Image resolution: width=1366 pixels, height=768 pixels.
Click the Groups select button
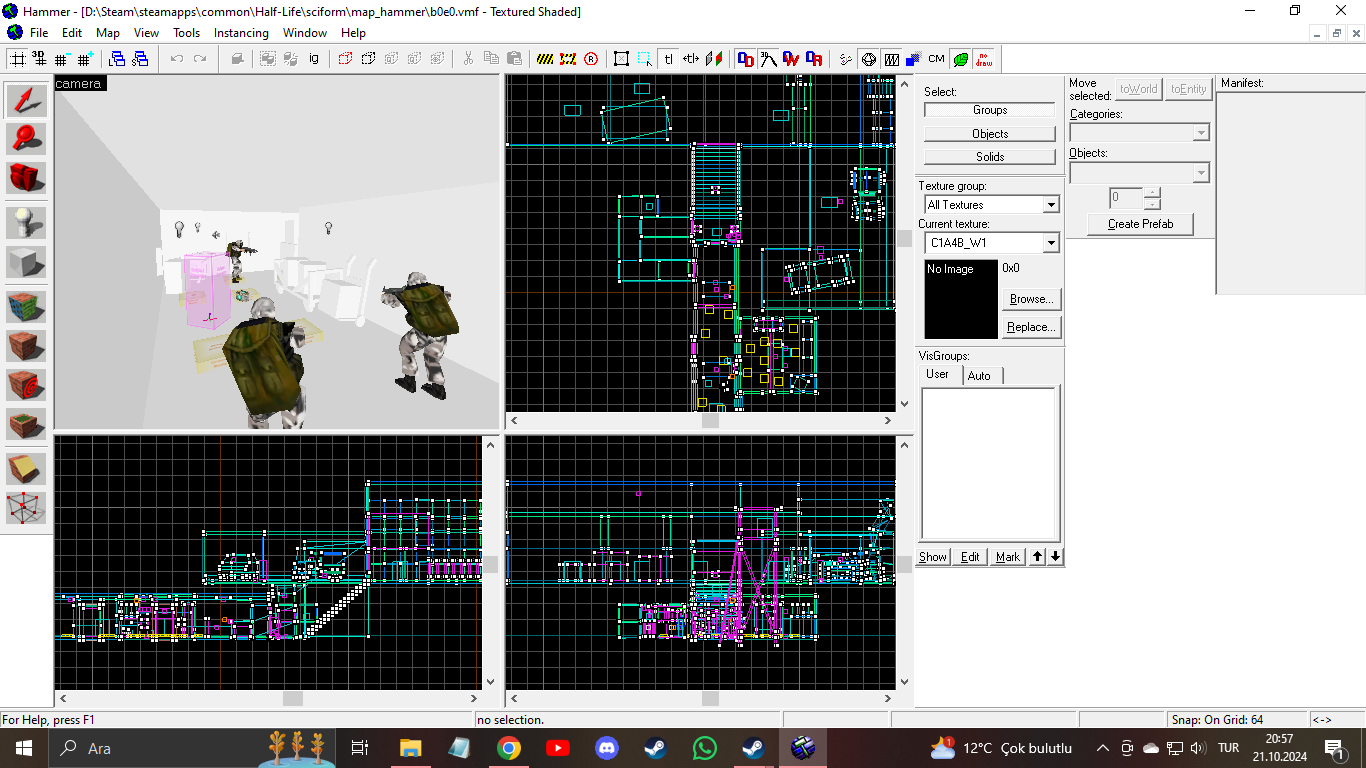[990, 110]
